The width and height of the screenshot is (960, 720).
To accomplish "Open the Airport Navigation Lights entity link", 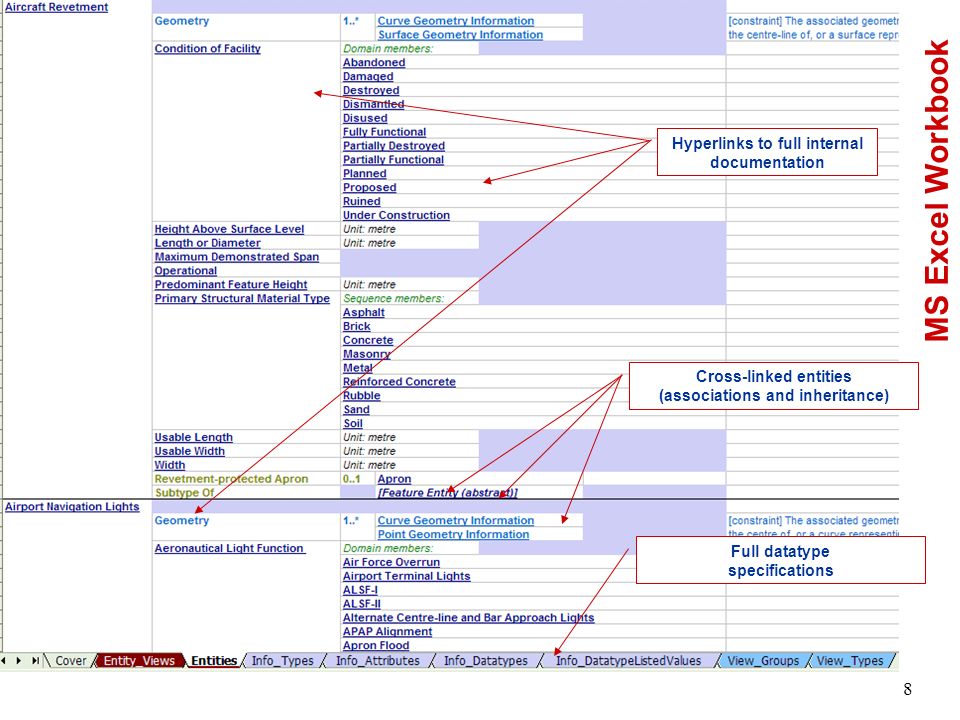I will [x=72, y=506].
